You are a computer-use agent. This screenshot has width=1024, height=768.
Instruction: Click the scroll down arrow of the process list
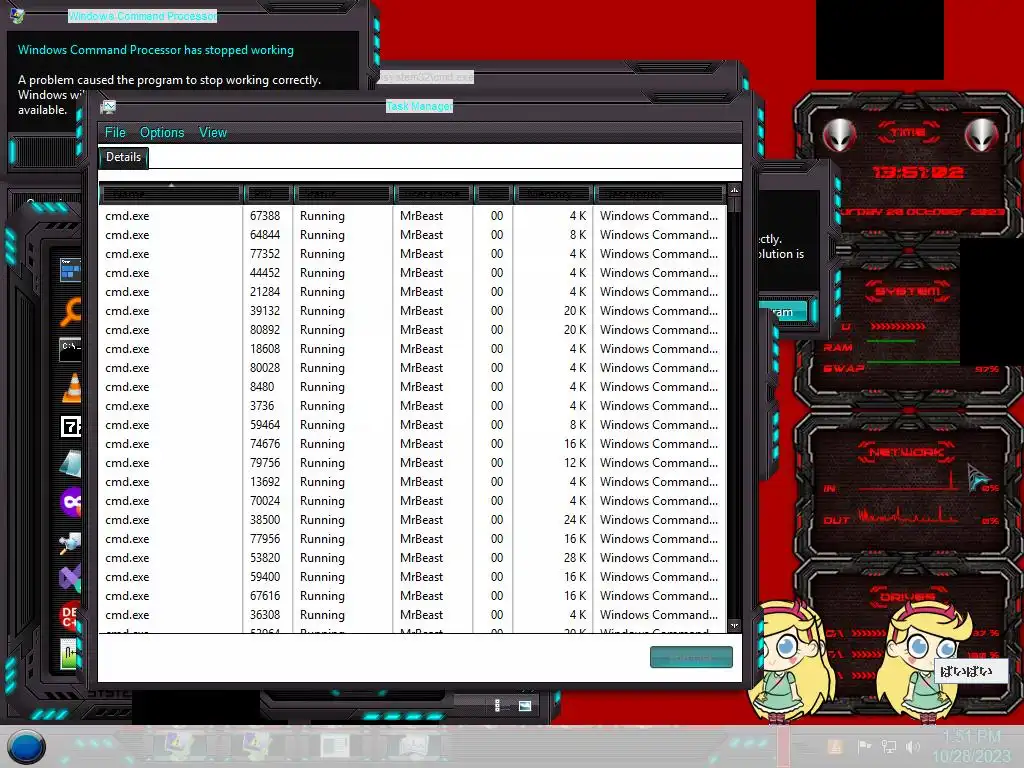tap(734, 626)
